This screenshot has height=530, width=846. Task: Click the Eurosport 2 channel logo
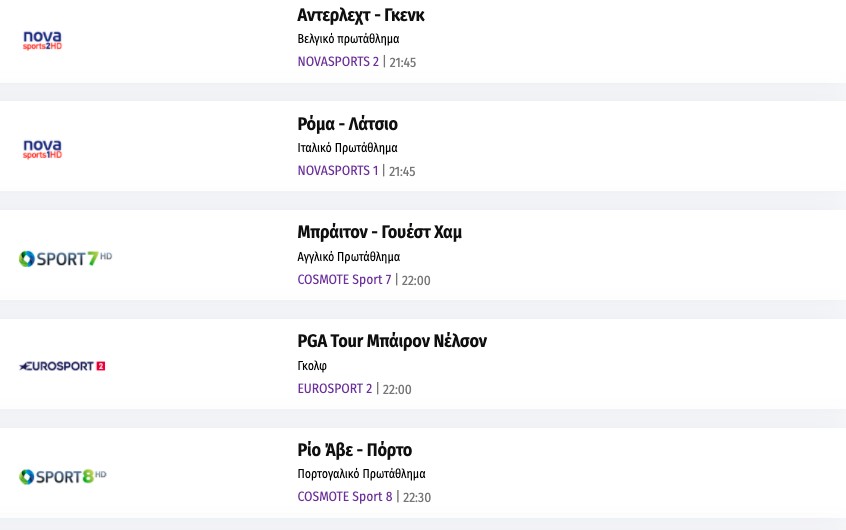click(62, 366)
